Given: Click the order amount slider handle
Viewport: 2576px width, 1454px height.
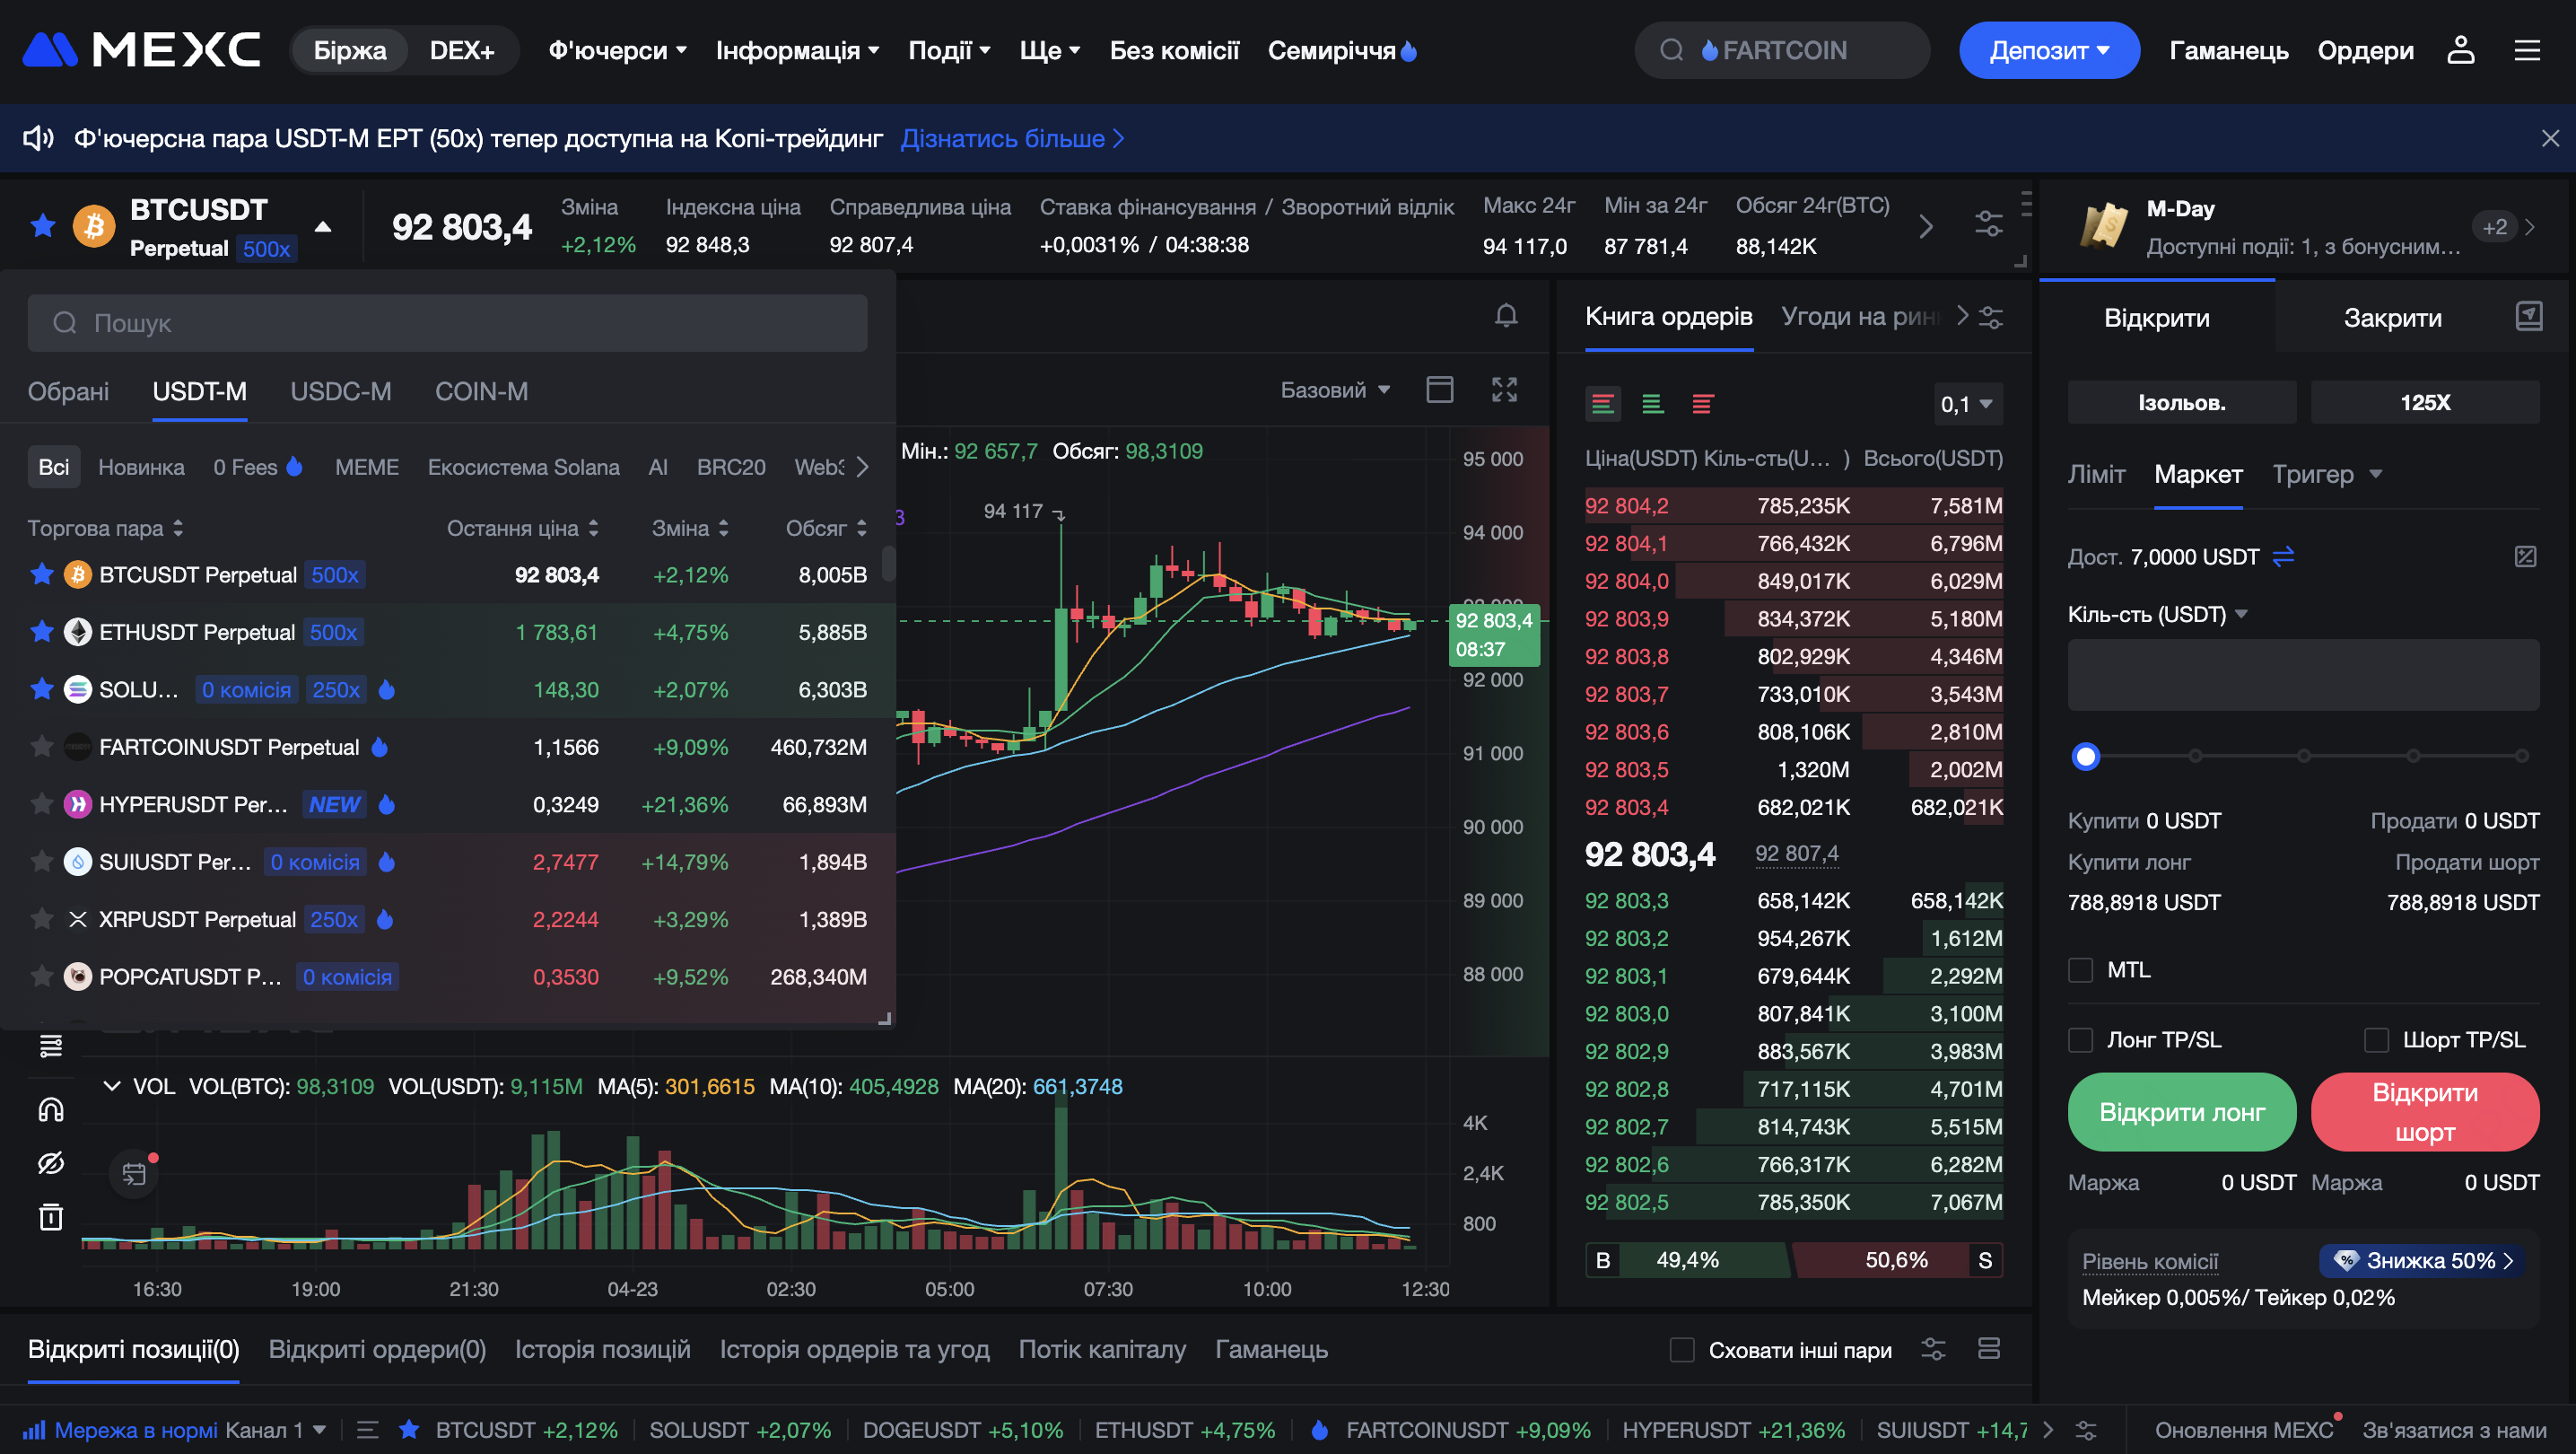Looking at the screenshot, I should click(x=2085, y=756).
